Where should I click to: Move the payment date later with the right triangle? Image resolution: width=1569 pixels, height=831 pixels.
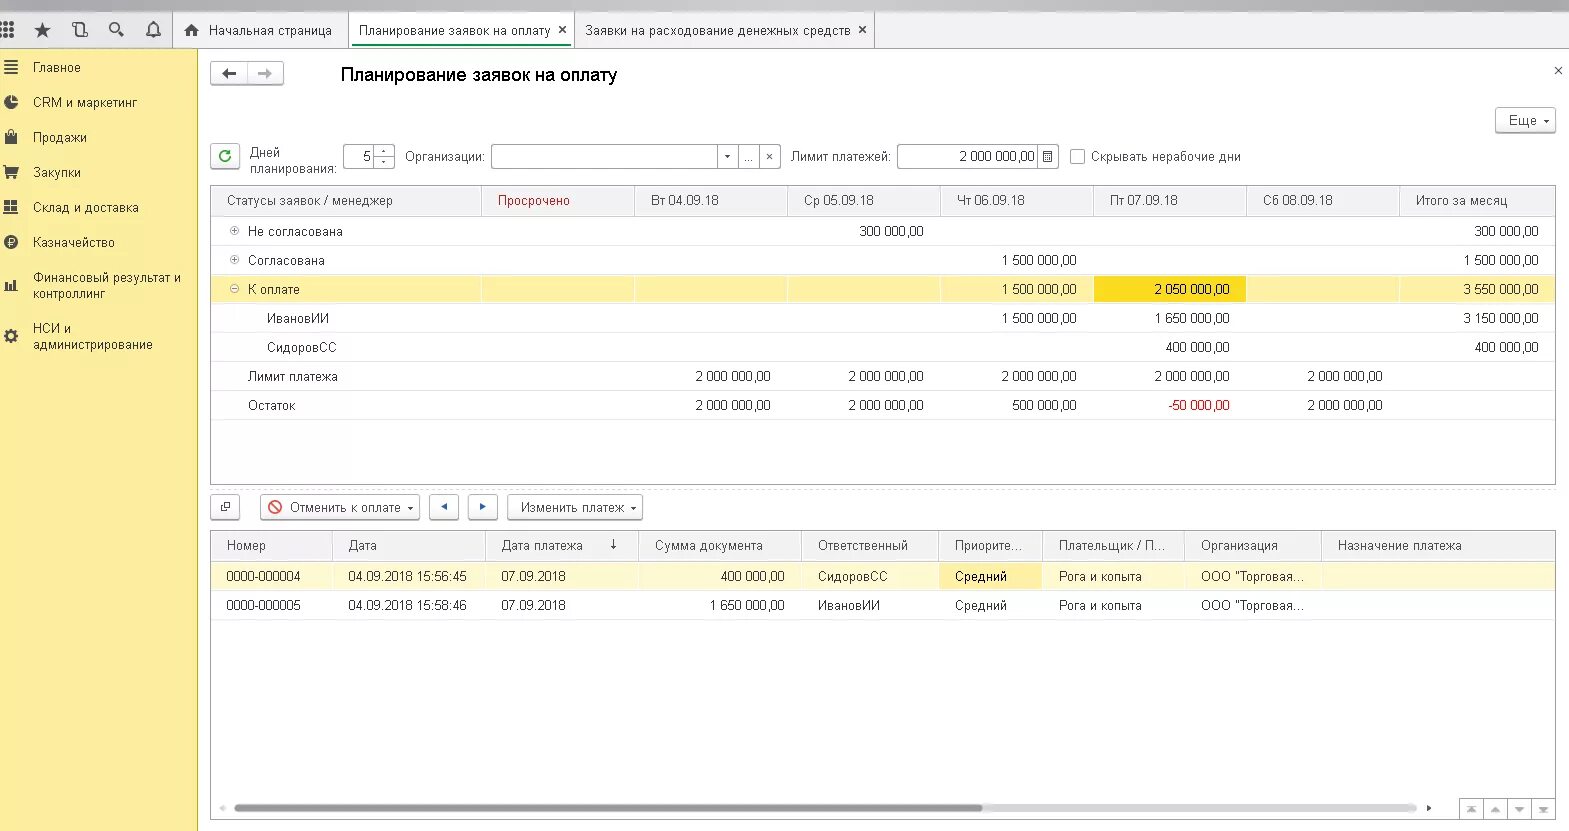coord(482,507)
